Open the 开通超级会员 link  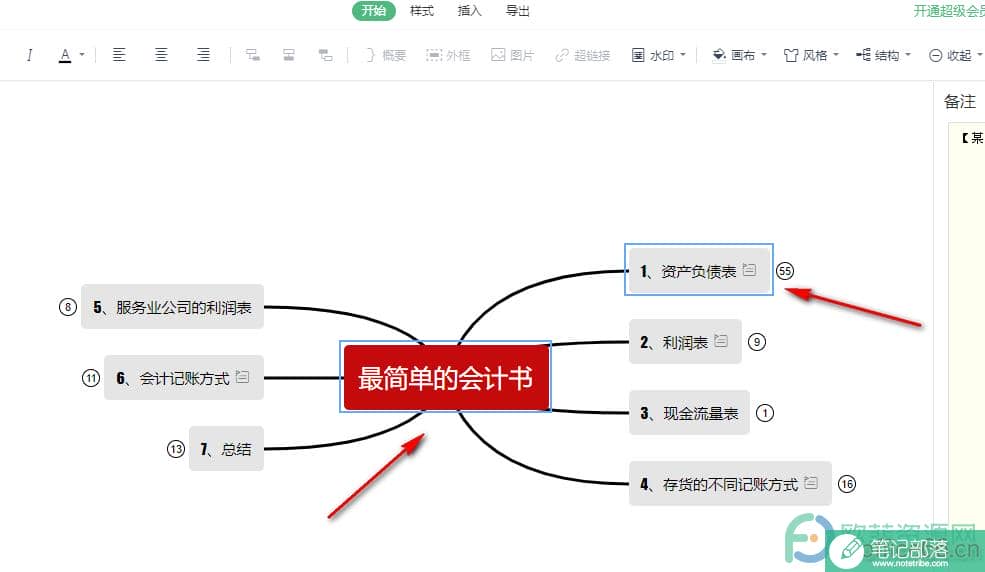[949, 11]
